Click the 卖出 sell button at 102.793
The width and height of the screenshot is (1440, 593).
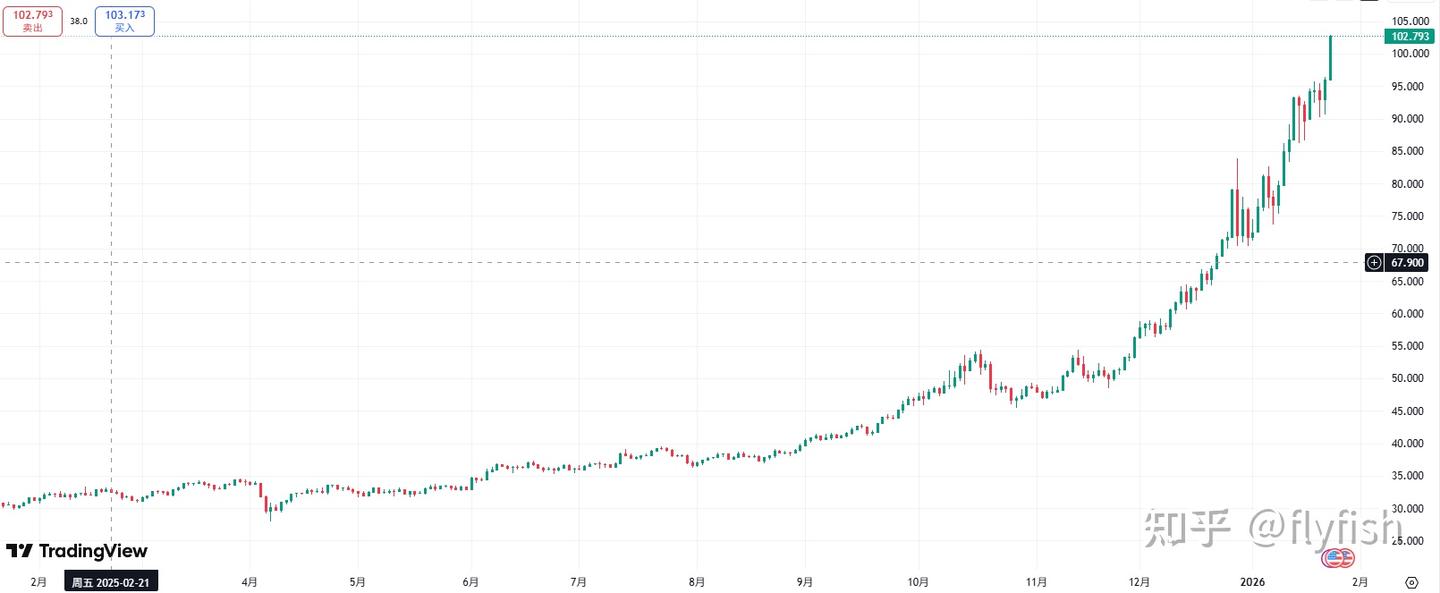(33, 21)
